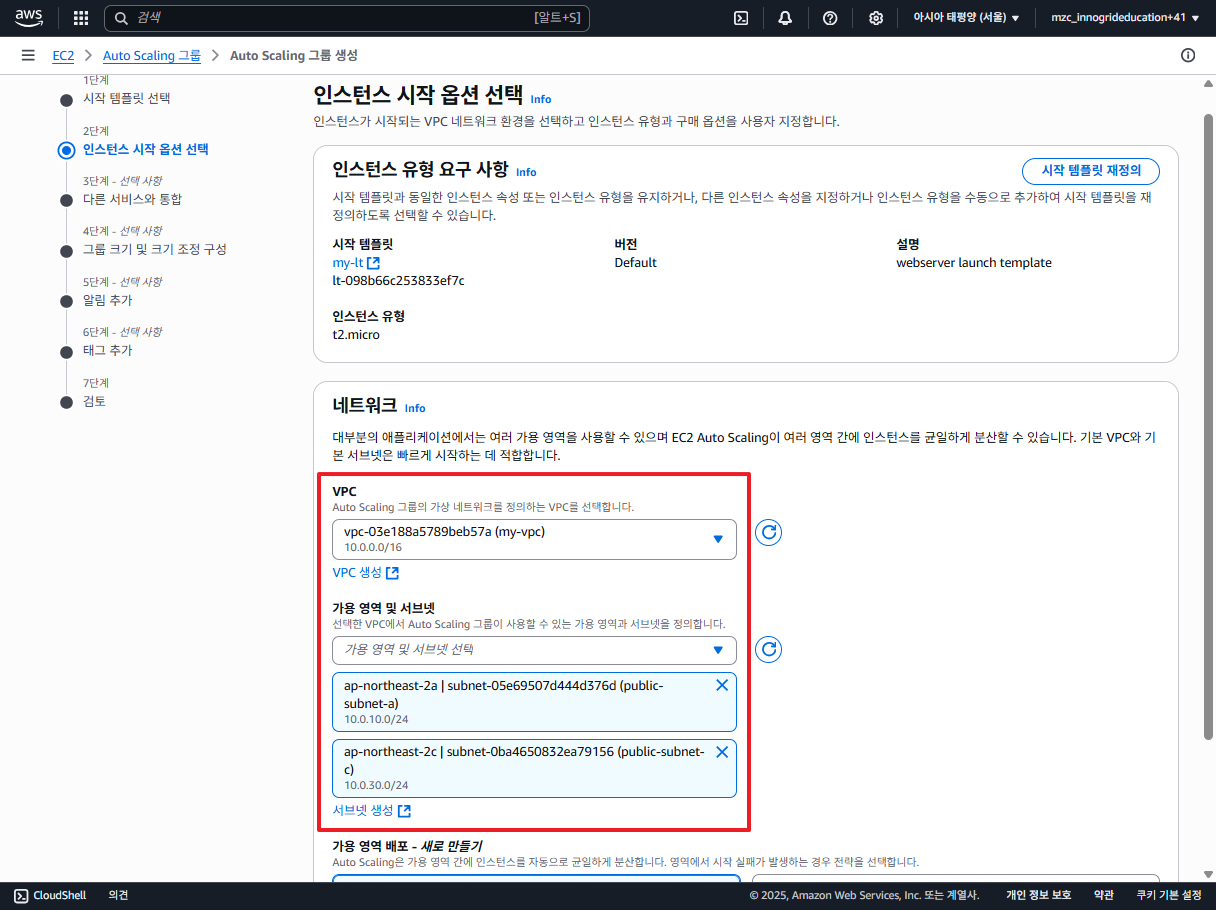Screen dimensions: 1216x910
Task: Open the services grid menu icon
Action: [x=81, y=18]
